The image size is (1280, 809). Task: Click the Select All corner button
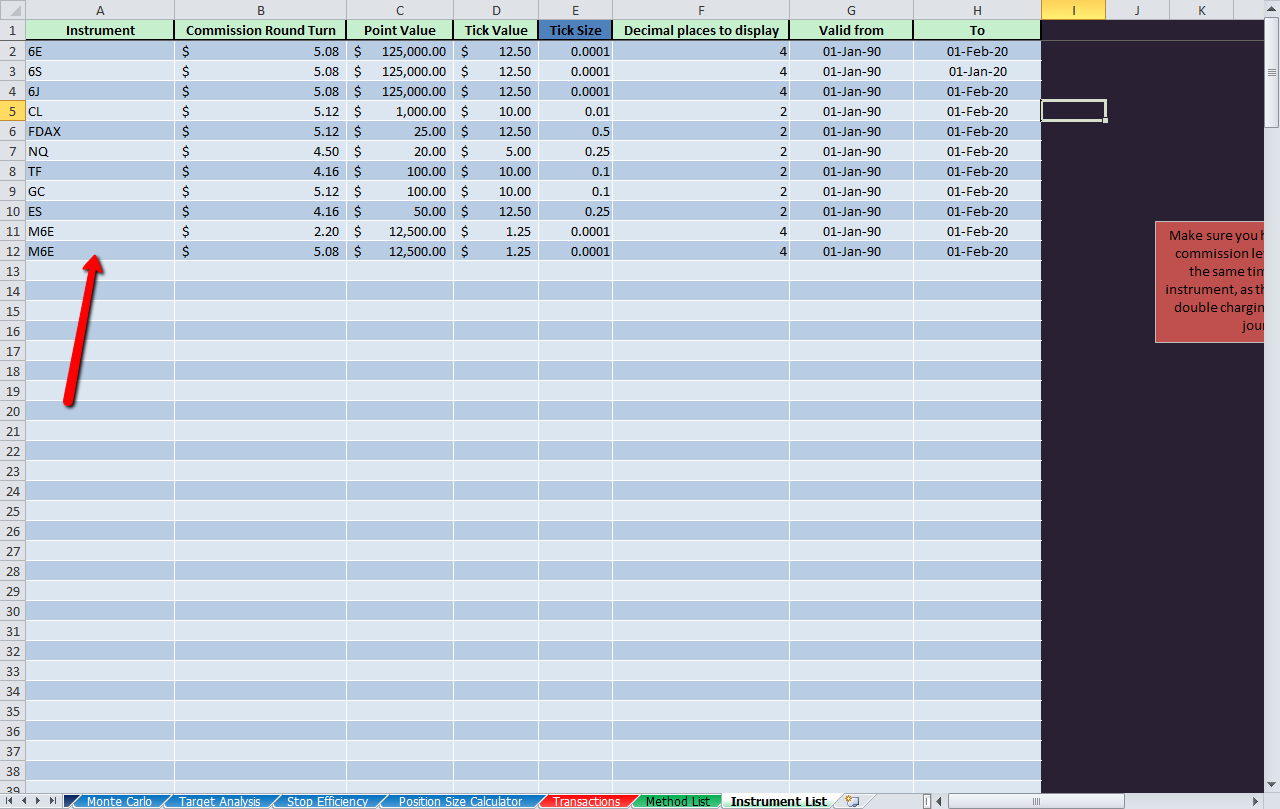pyautogui.click(x=12, y=10)
